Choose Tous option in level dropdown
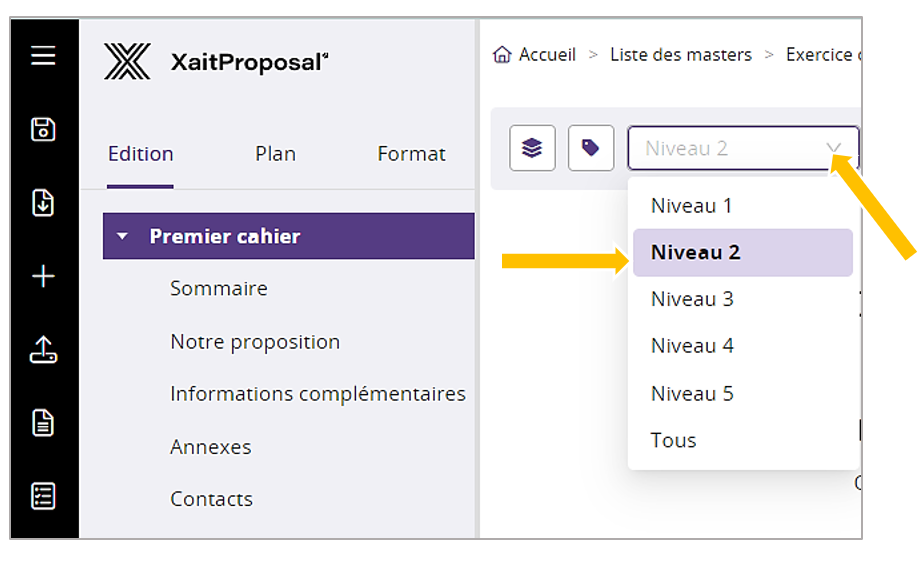924x562 pixels. pyautogui.click(x=673, y=440)
